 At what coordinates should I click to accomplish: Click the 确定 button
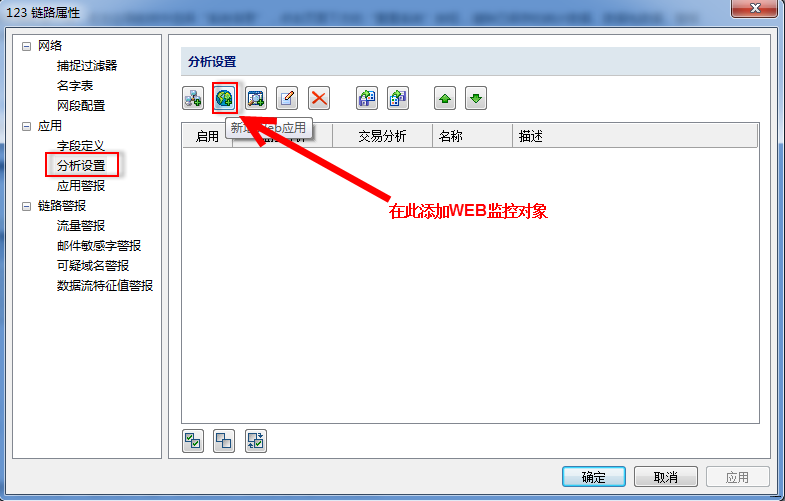(594, 476)
